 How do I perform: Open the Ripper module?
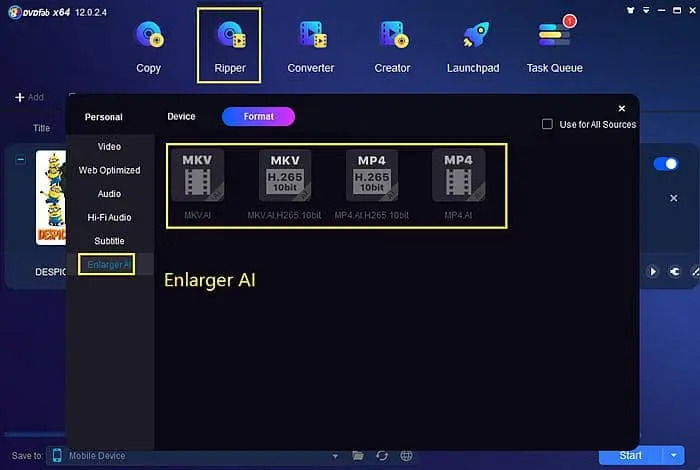click(229, 46)
